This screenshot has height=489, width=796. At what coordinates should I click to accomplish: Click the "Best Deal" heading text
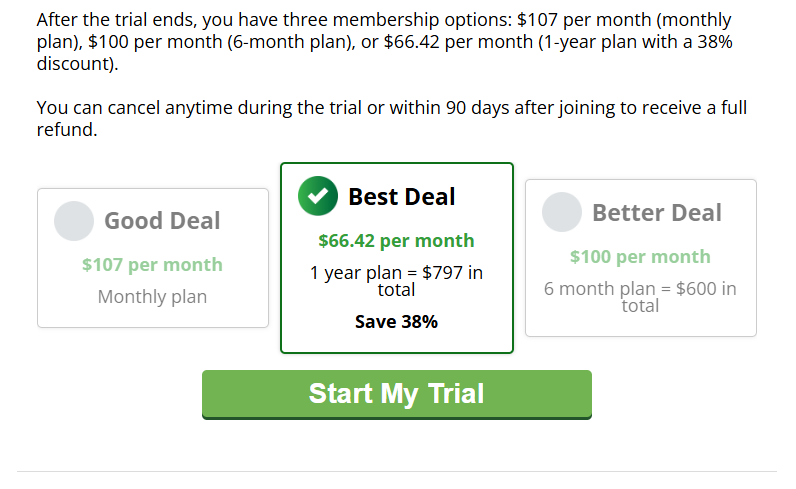click(x=401, y=197)
